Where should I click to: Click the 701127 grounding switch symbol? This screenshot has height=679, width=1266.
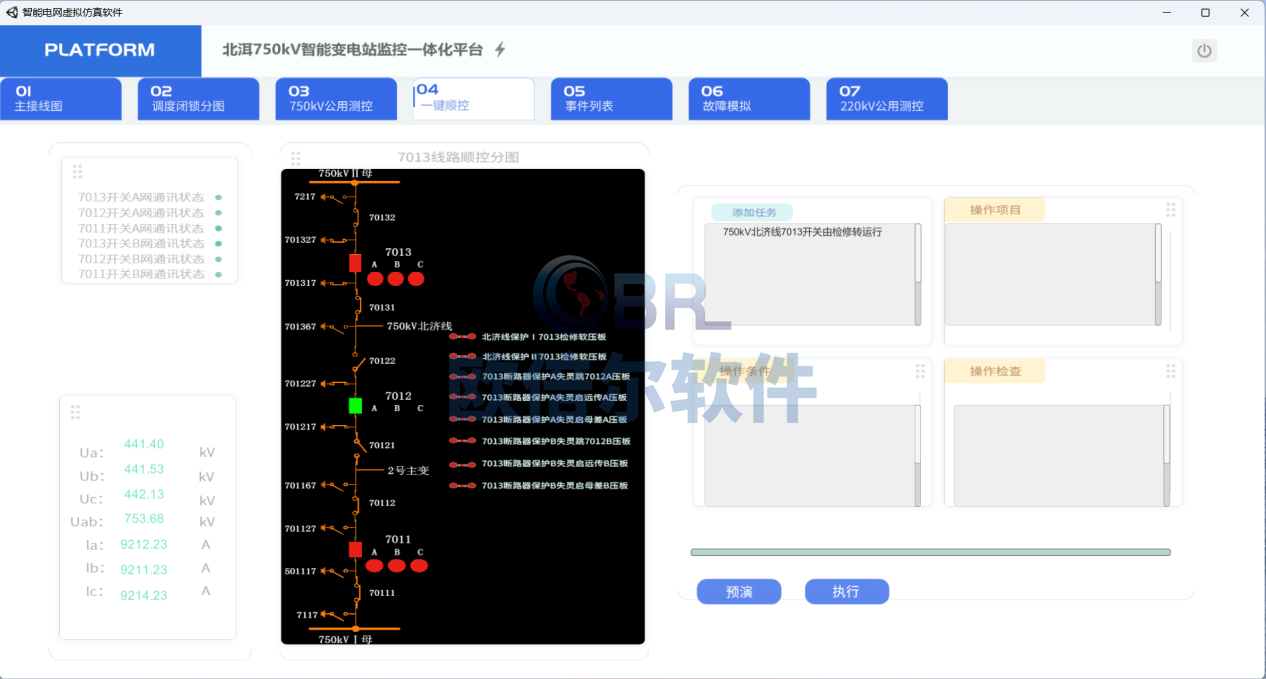click(337, 529)
